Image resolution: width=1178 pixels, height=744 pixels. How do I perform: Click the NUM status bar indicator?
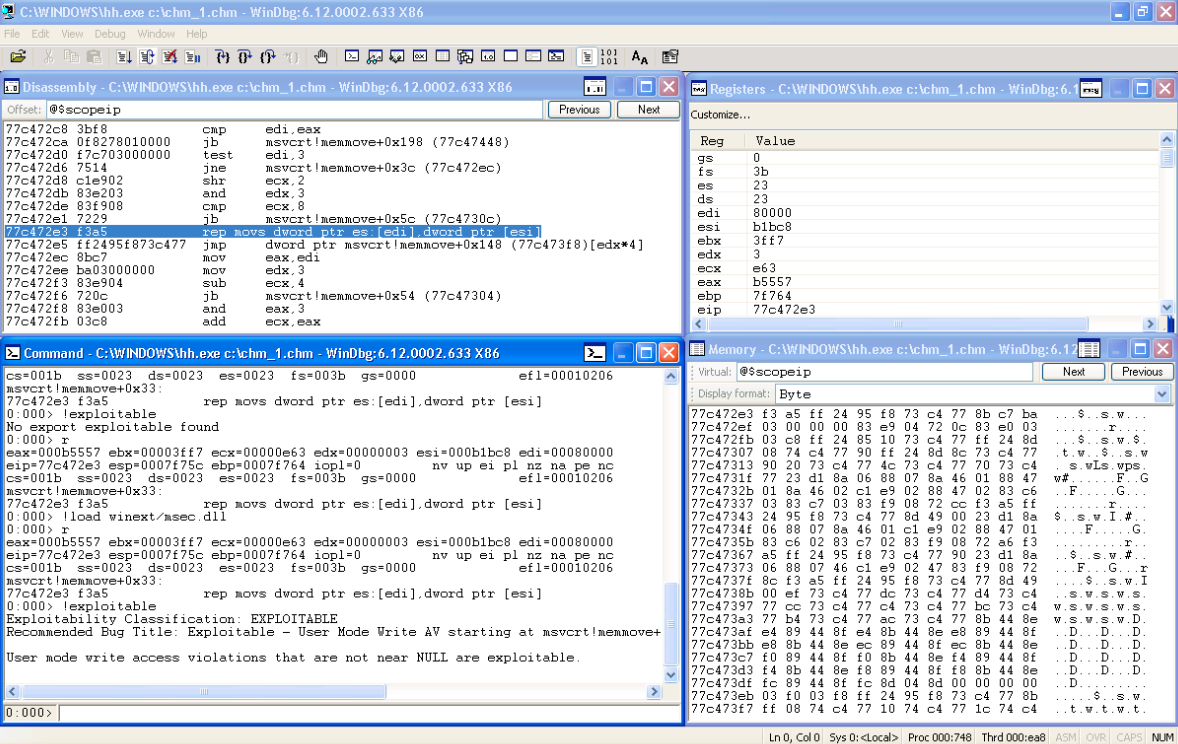coord(1162,737)
